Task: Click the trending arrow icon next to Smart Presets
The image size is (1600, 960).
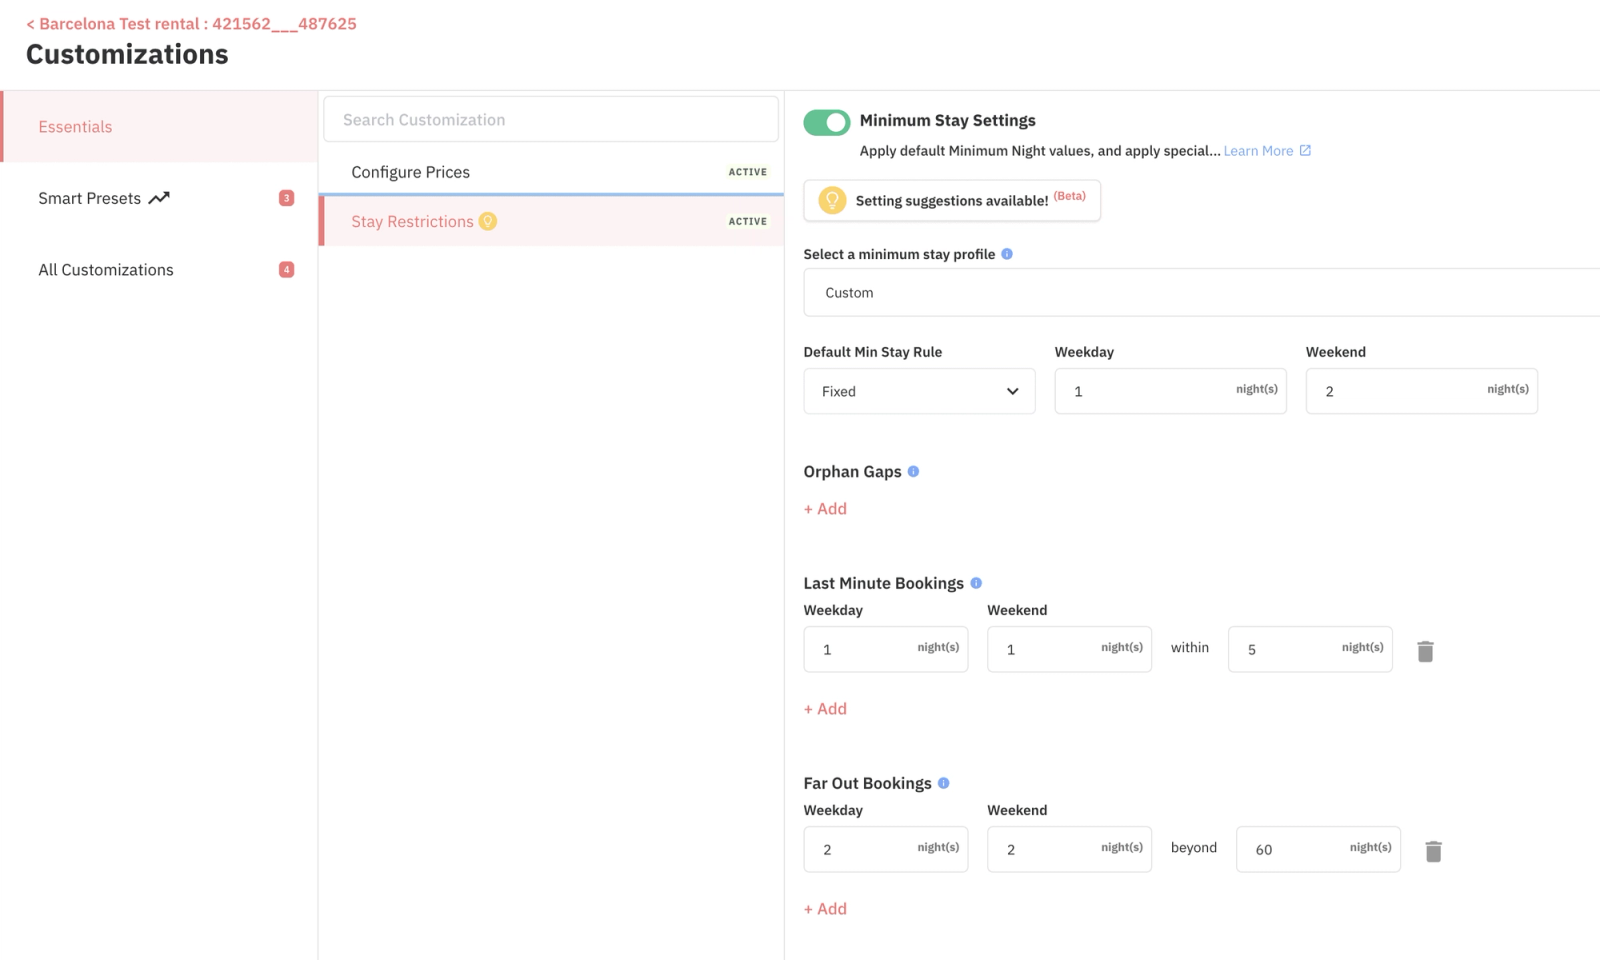Action: click(x=159, y=198)
